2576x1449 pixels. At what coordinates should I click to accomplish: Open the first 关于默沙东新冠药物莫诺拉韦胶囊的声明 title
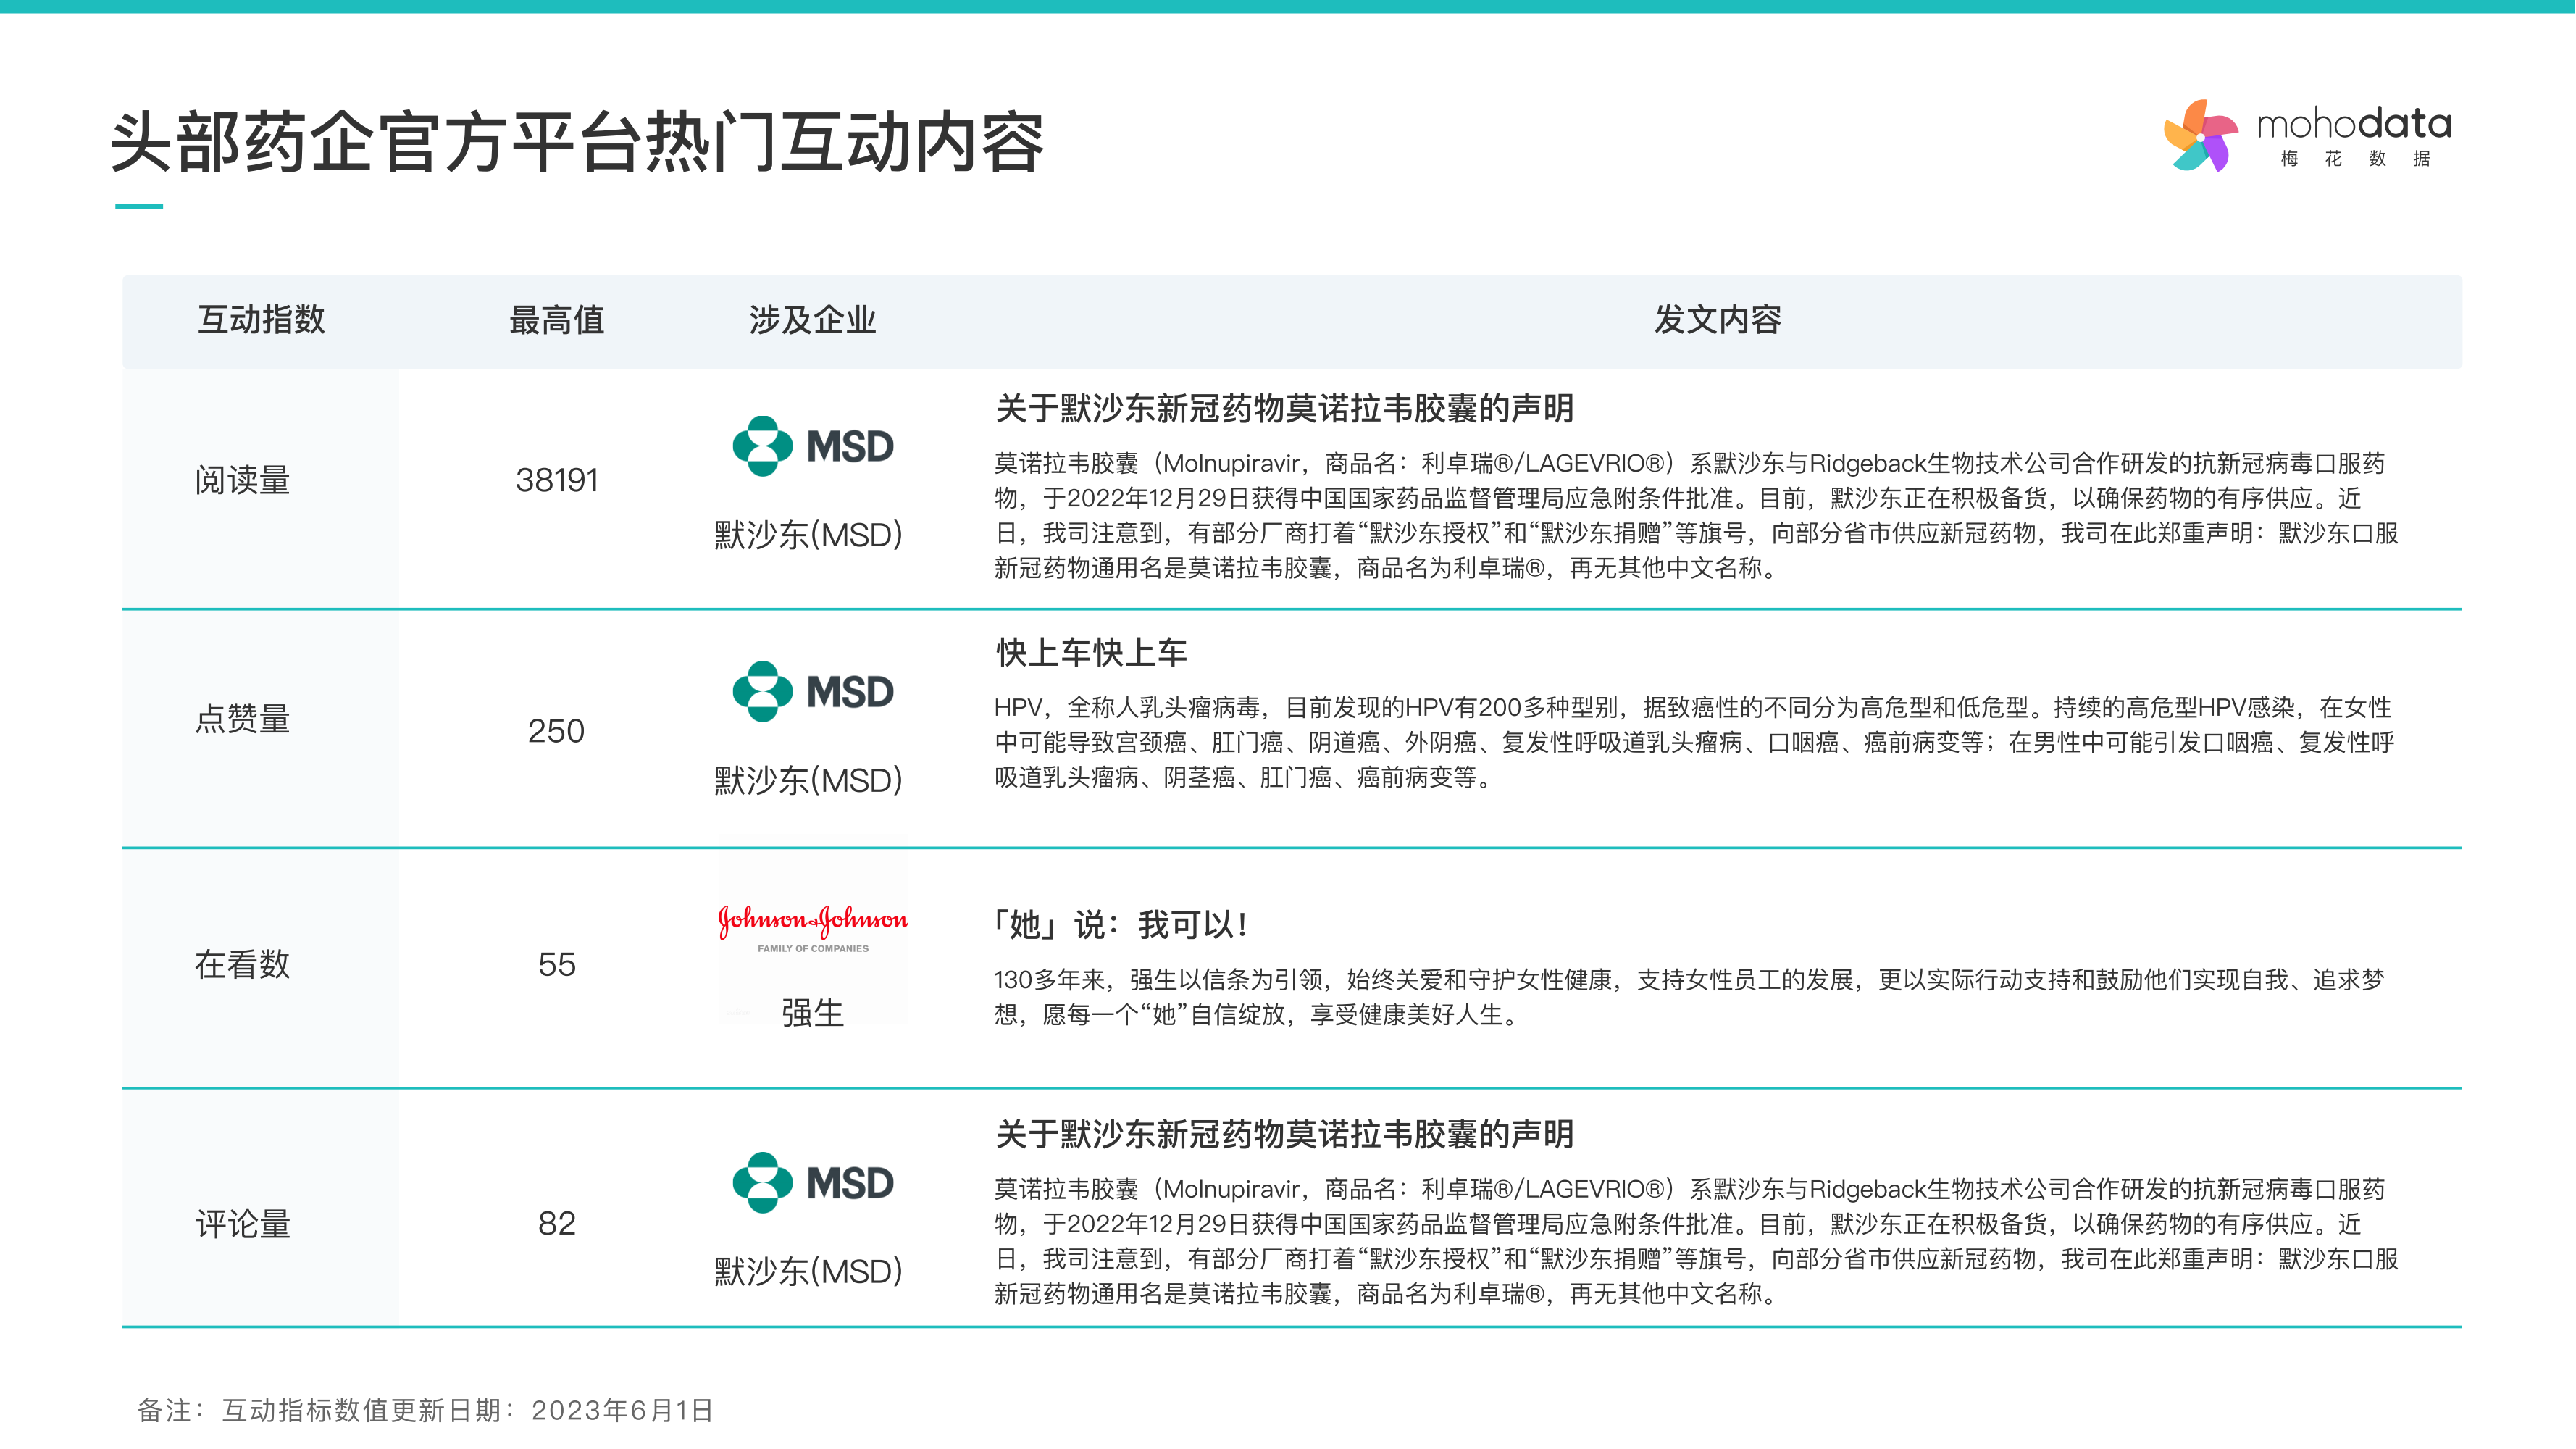tap(1284, 408)
